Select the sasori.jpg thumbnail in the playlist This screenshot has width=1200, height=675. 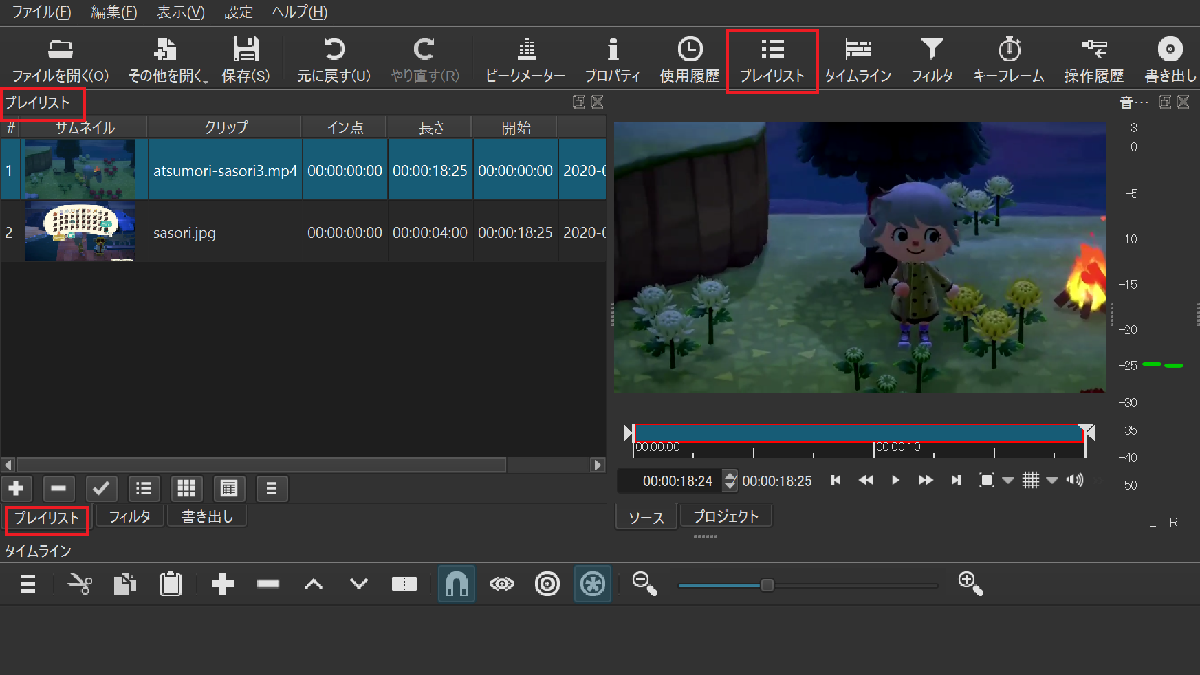tap(79, 232)
